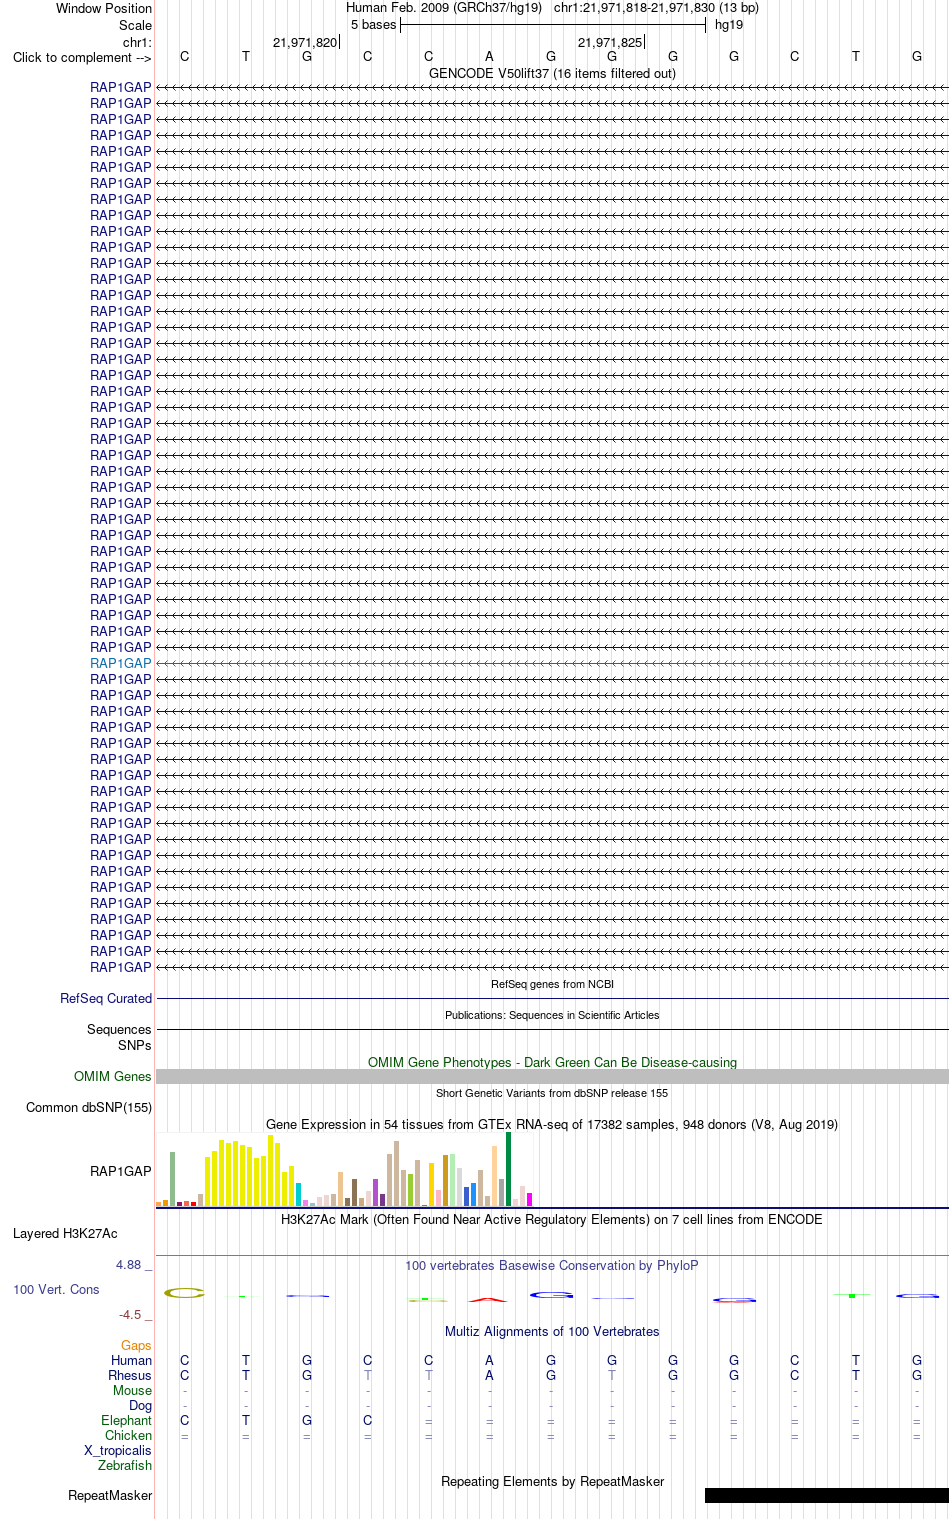Select the "Human" alignment row label
The width and height of the screenshot is (950, 1519).
(x=131, y=1360)
